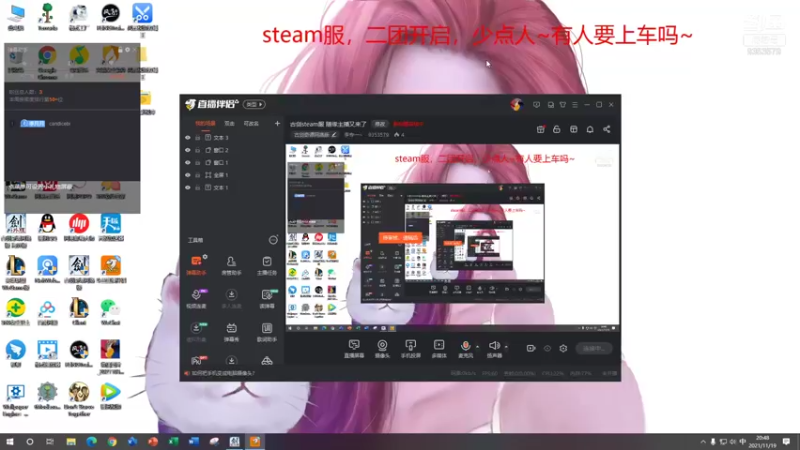This screenshot has width=800, height=450.
Task: Lock the 窗口 1 source layer
Action: click(x=198, y=163)
